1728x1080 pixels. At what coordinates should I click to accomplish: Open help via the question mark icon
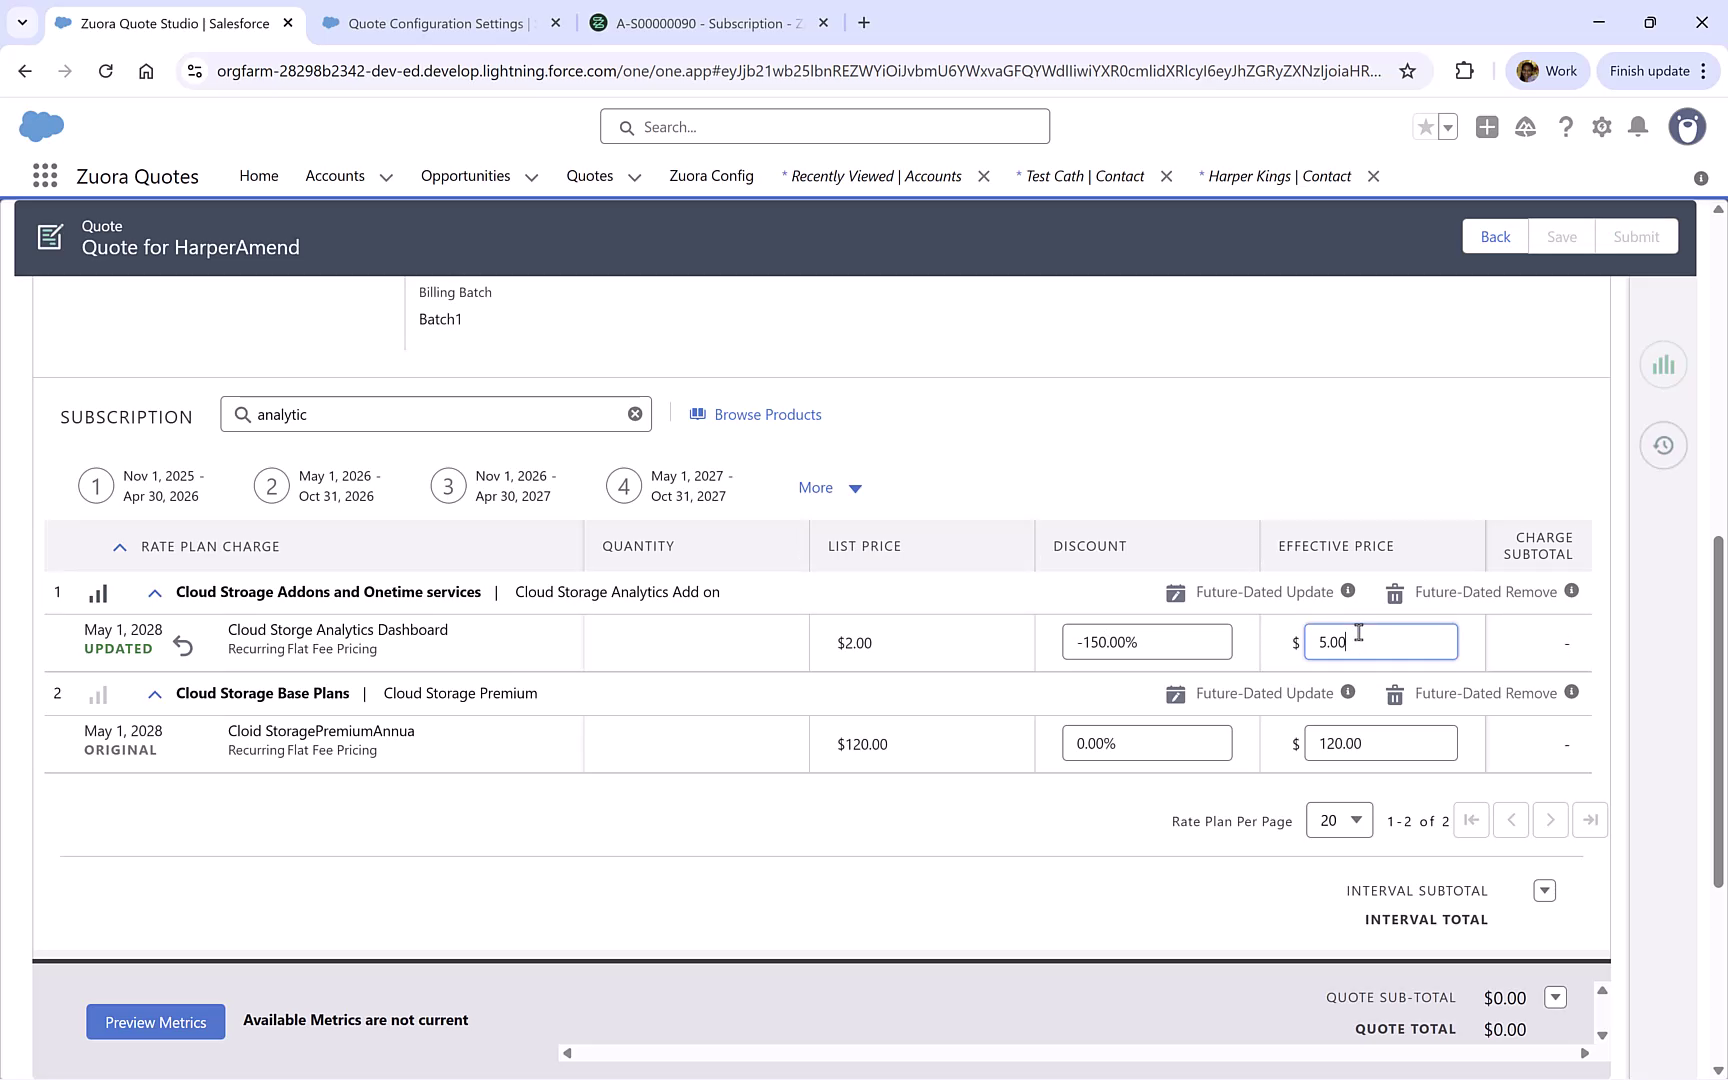tap(1566, 127)
